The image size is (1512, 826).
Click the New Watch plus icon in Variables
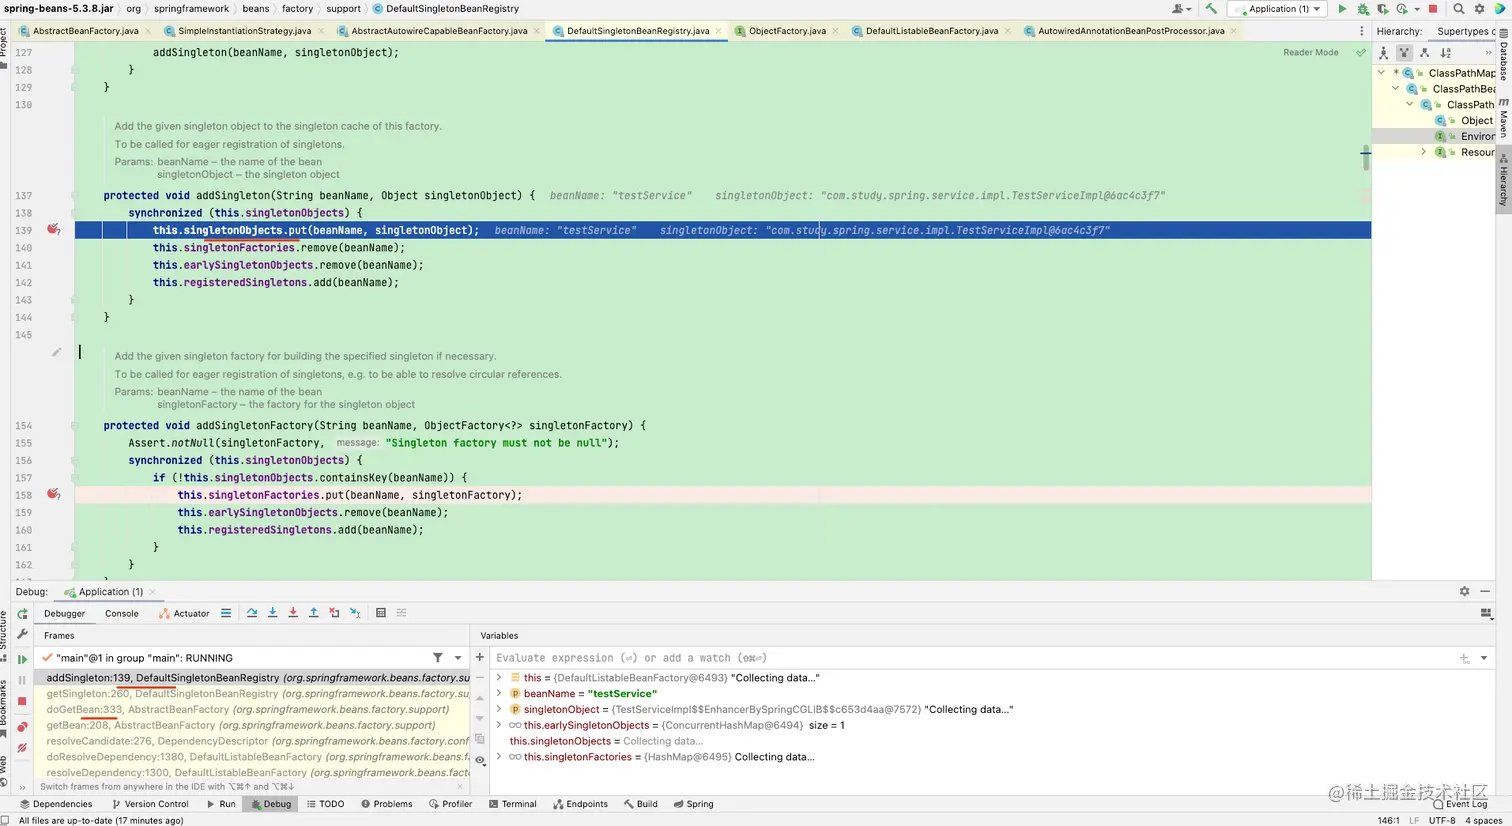[480, 657]
